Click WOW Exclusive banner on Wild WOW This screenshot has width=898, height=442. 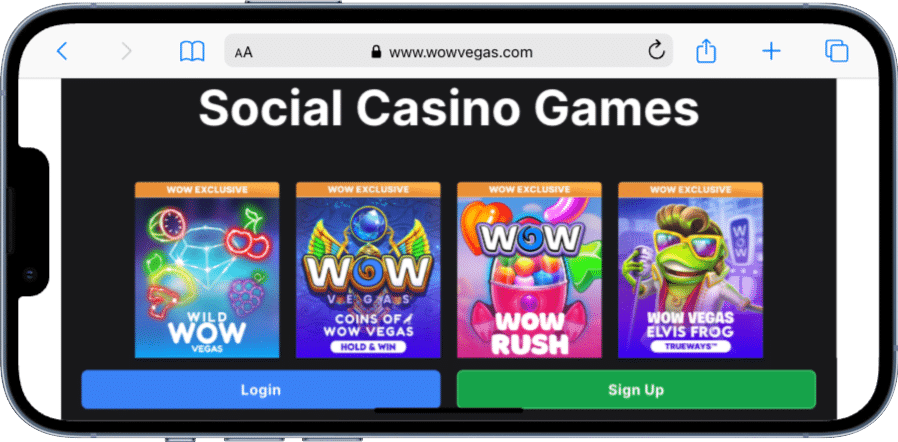tap(207, 190)
